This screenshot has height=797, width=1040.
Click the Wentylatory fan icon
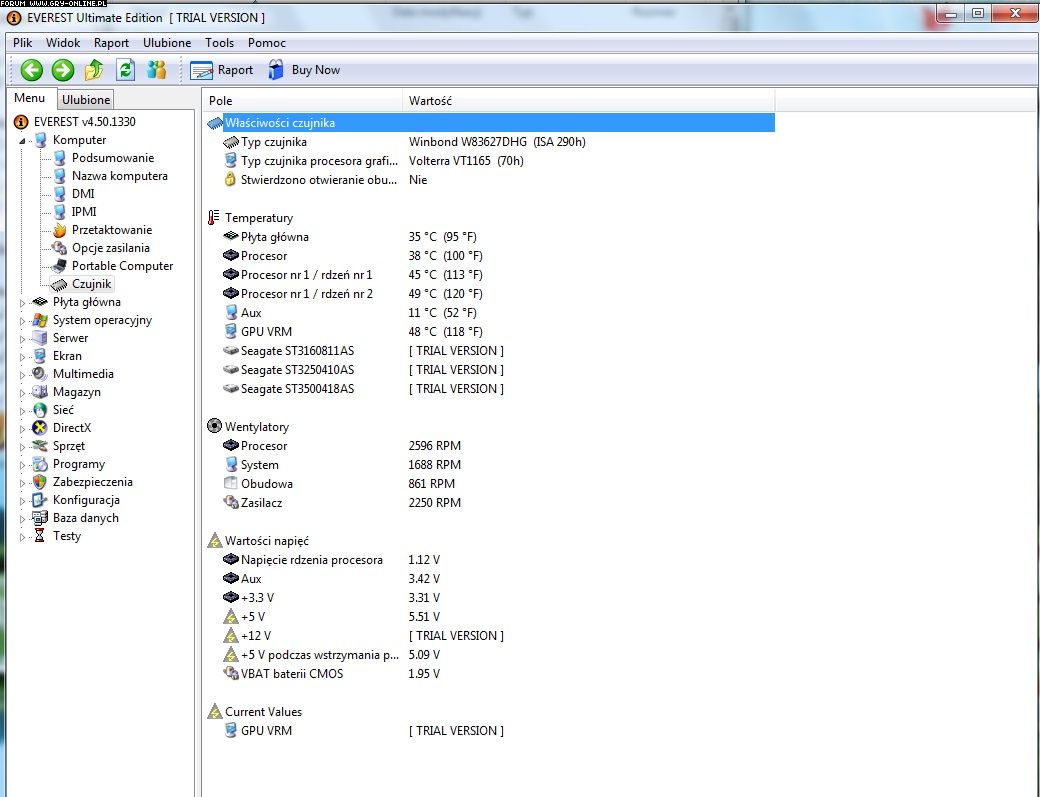pyautogui.click(x=214, y=426)
